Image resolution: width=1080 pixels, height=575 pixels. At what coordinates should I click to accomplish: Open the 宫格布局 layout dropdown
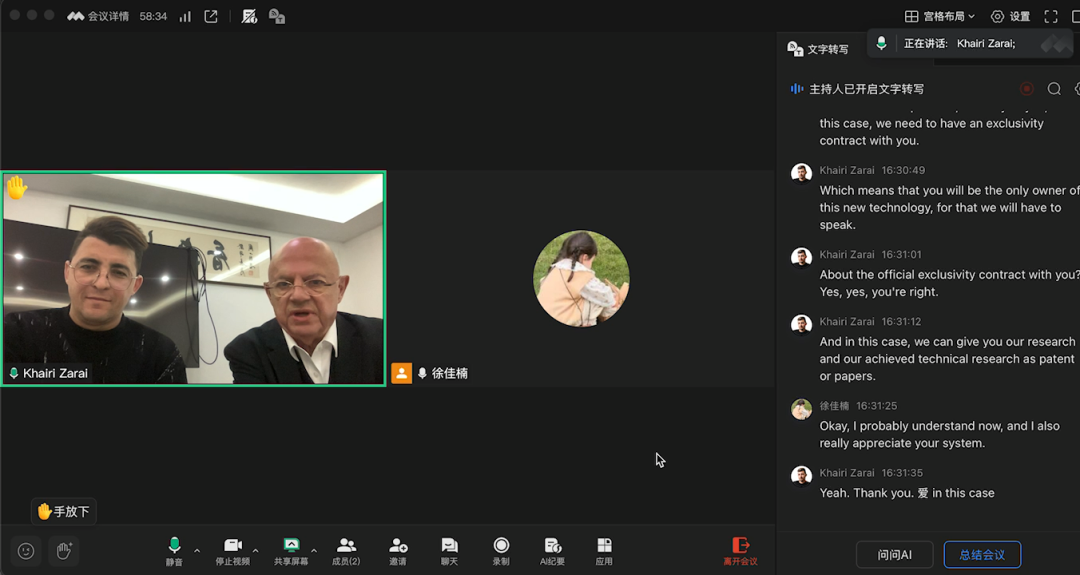click(x=940, y=16)
